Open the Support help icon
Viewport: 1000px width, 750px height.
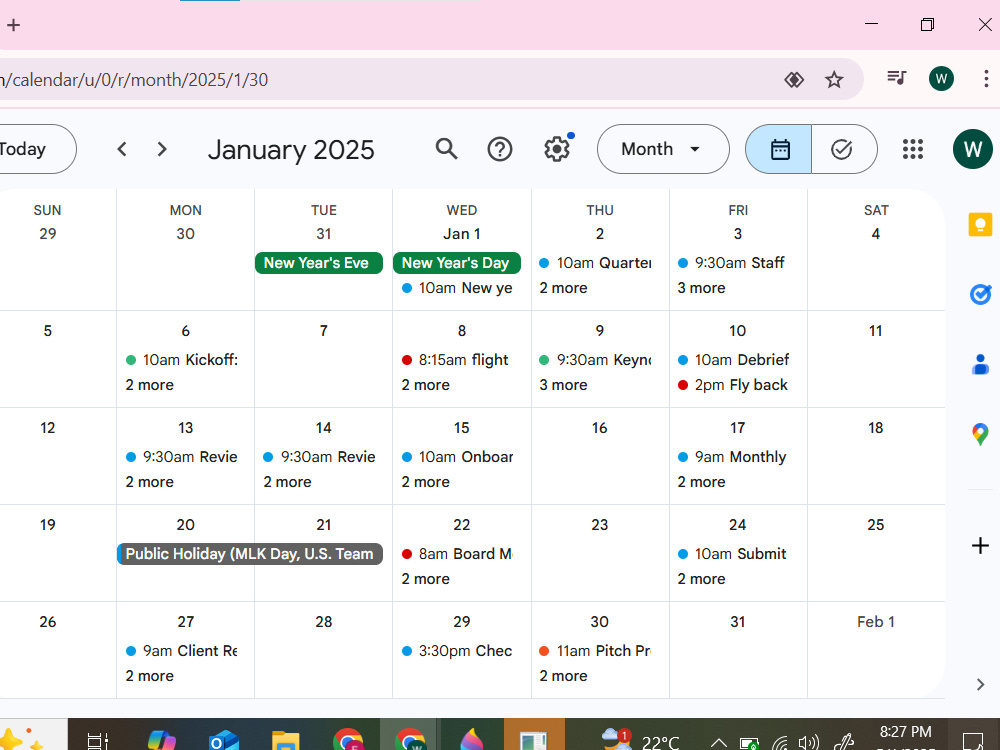pos(500,149)
